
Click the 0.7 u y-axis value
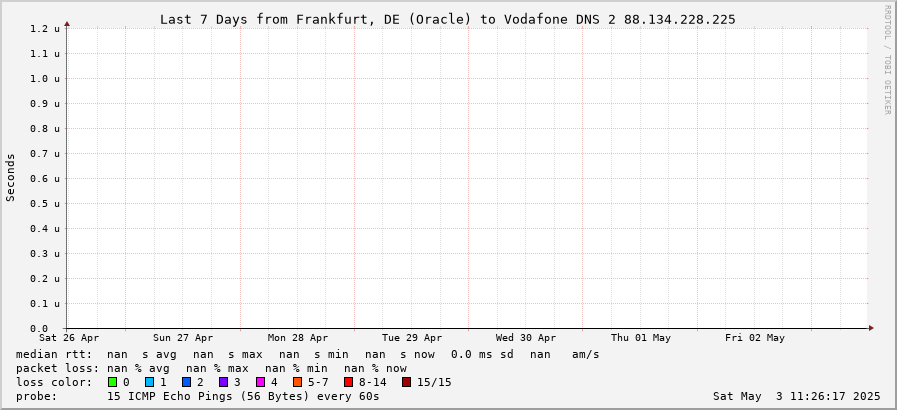45,153
